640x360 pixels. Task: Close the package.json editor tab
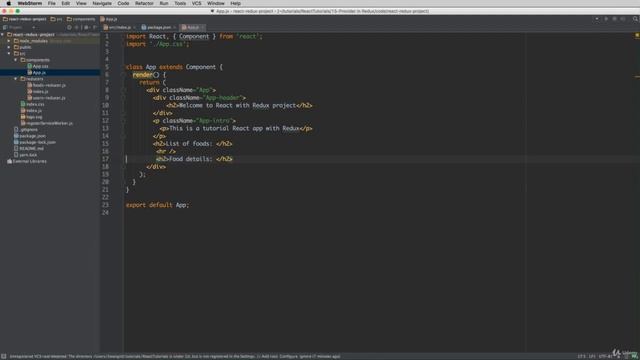pyautogui.click(x=174, y=27)
